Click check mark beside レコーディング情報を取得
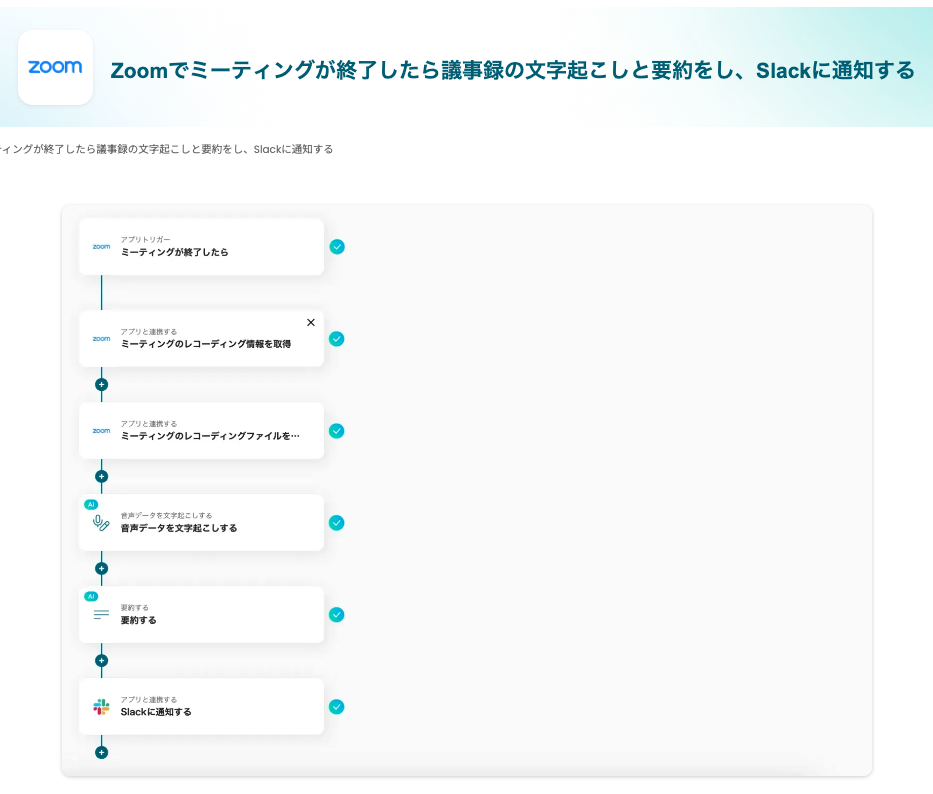 click(337, 339)
